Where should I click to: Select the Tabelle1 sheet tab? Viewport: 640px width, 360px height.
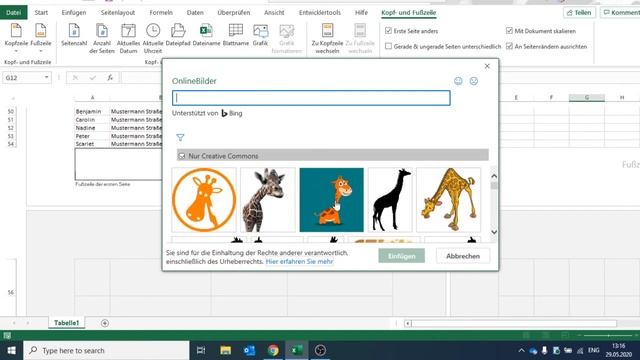click(67, 323)
